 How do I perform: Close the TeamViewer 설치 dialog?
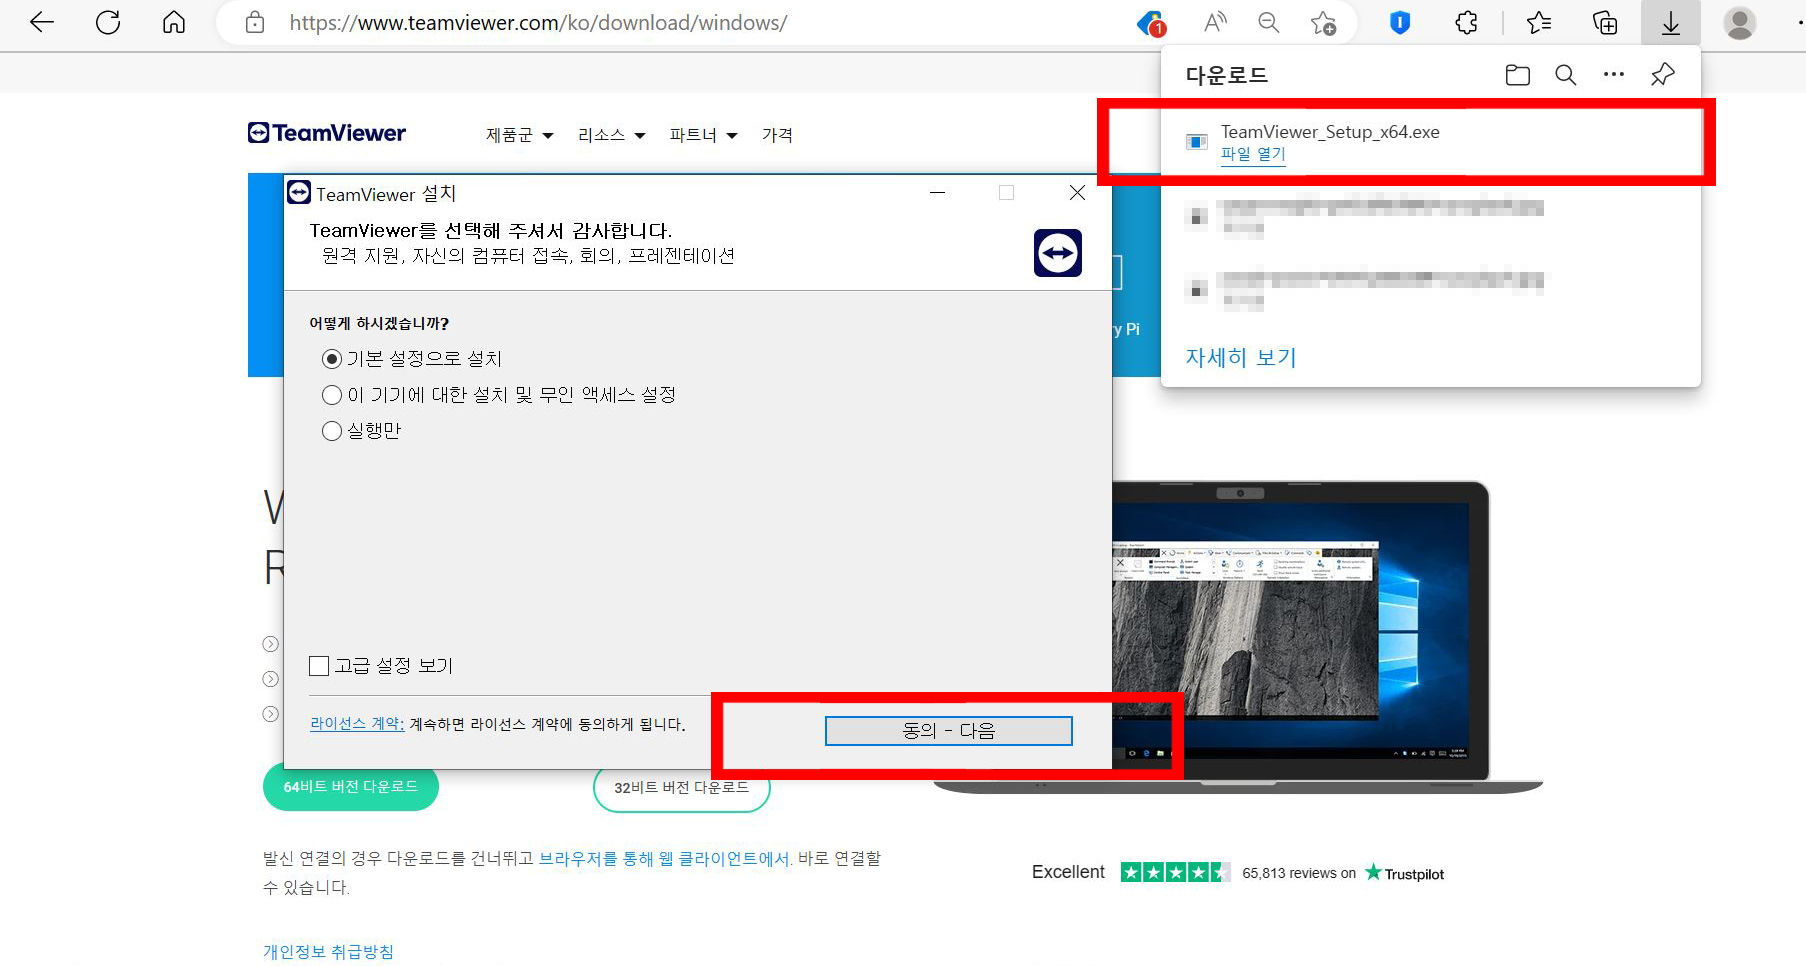[x=1077, y=193]
